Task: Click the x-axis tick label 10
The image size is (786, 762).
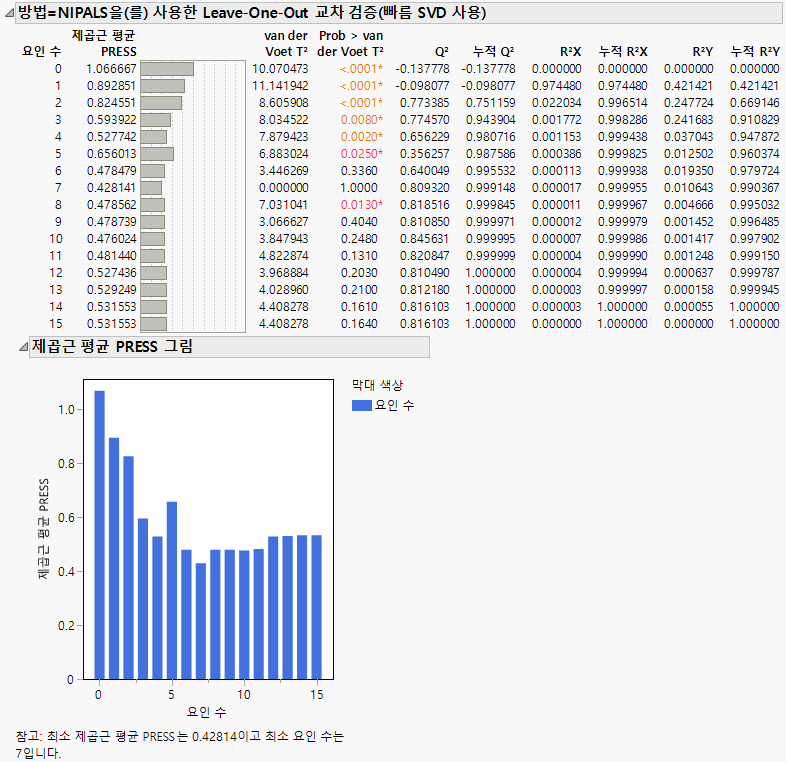Action: [244, 694]
